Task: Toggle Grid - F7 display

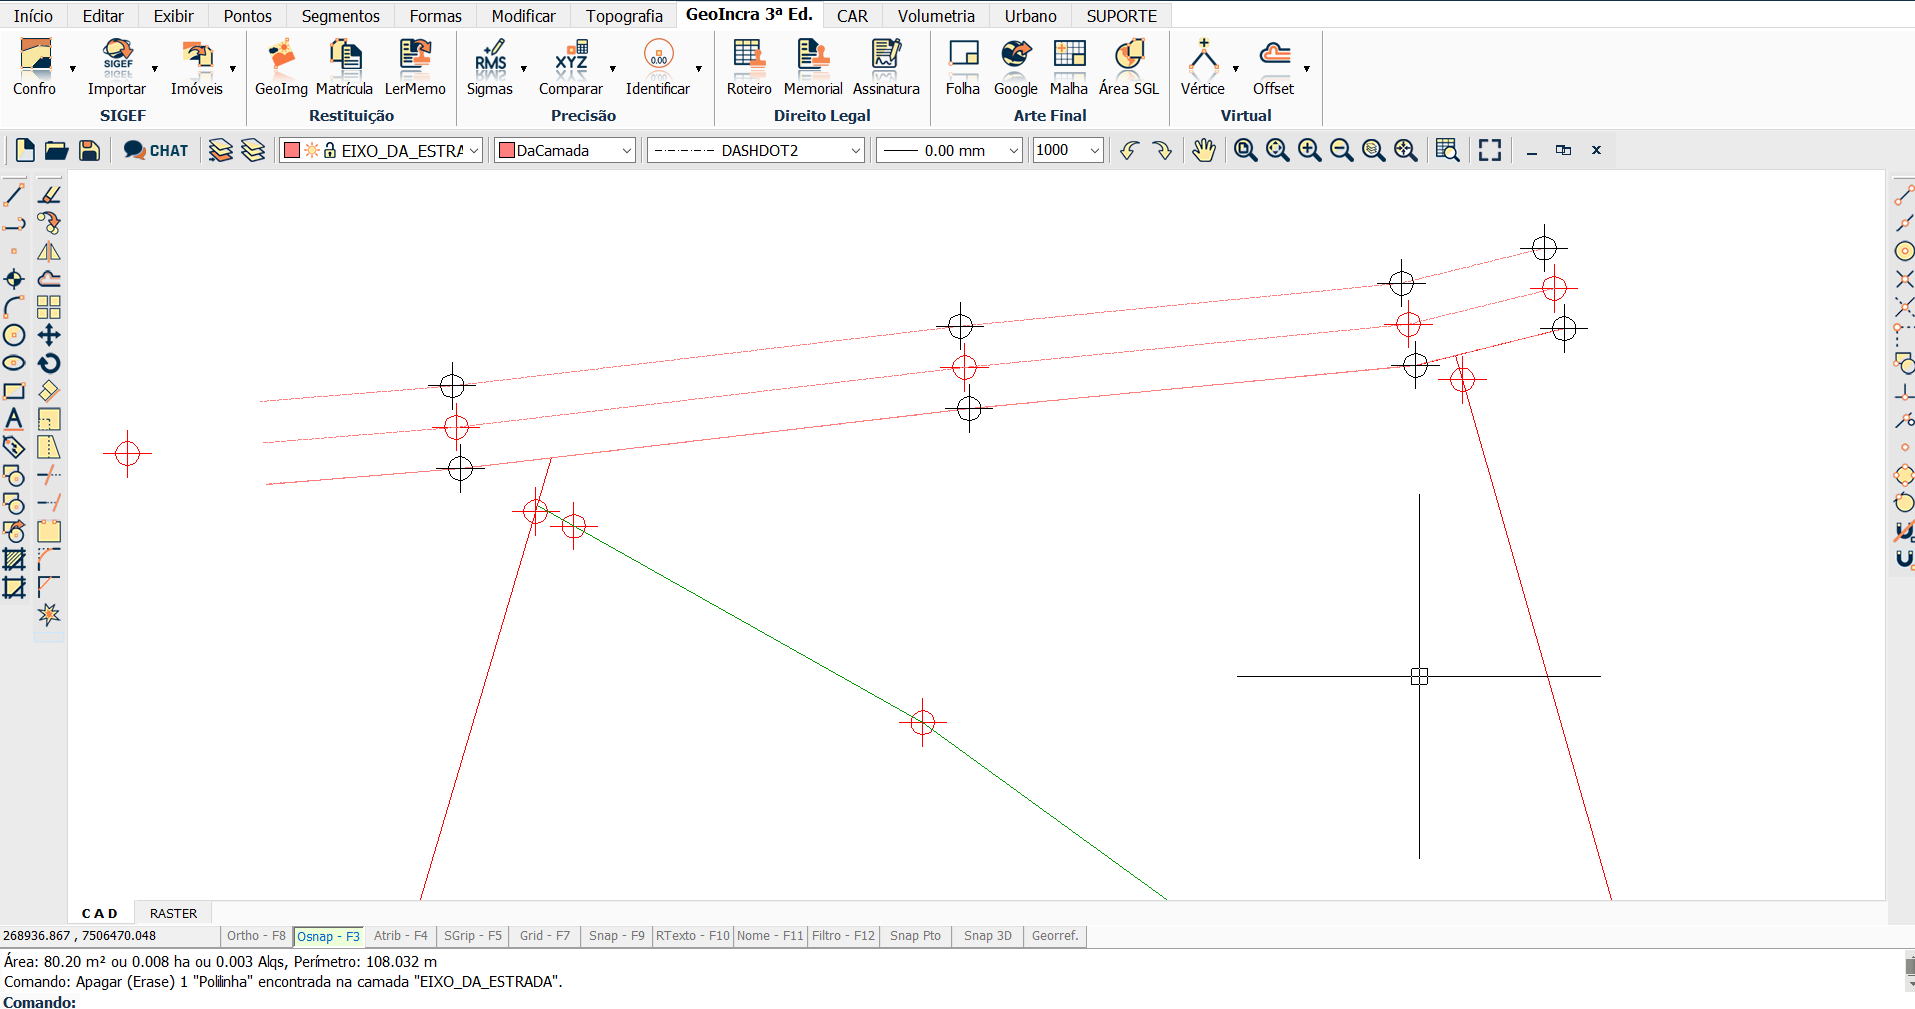Action: [544, 936]
